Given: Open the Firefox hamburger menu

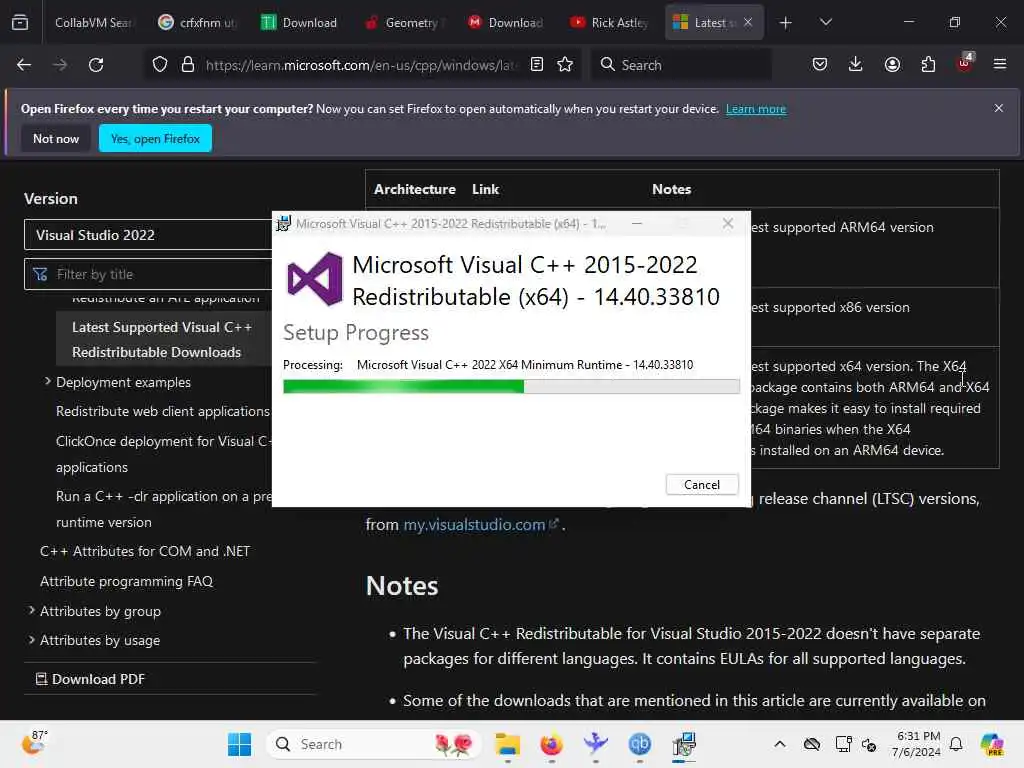Looking at the screenshot, I should pos(999,65).
